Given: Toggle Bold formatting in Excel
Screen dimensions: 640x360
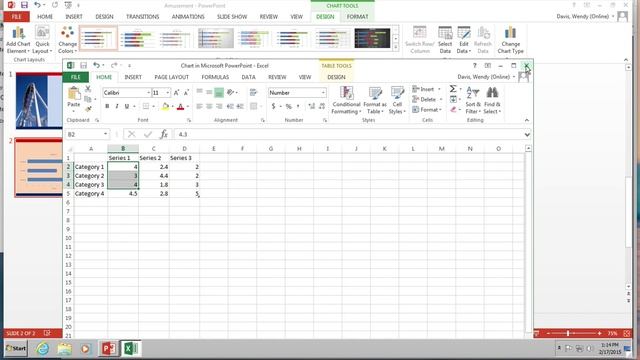Looking at the screenshot, I should click(107, 106).
